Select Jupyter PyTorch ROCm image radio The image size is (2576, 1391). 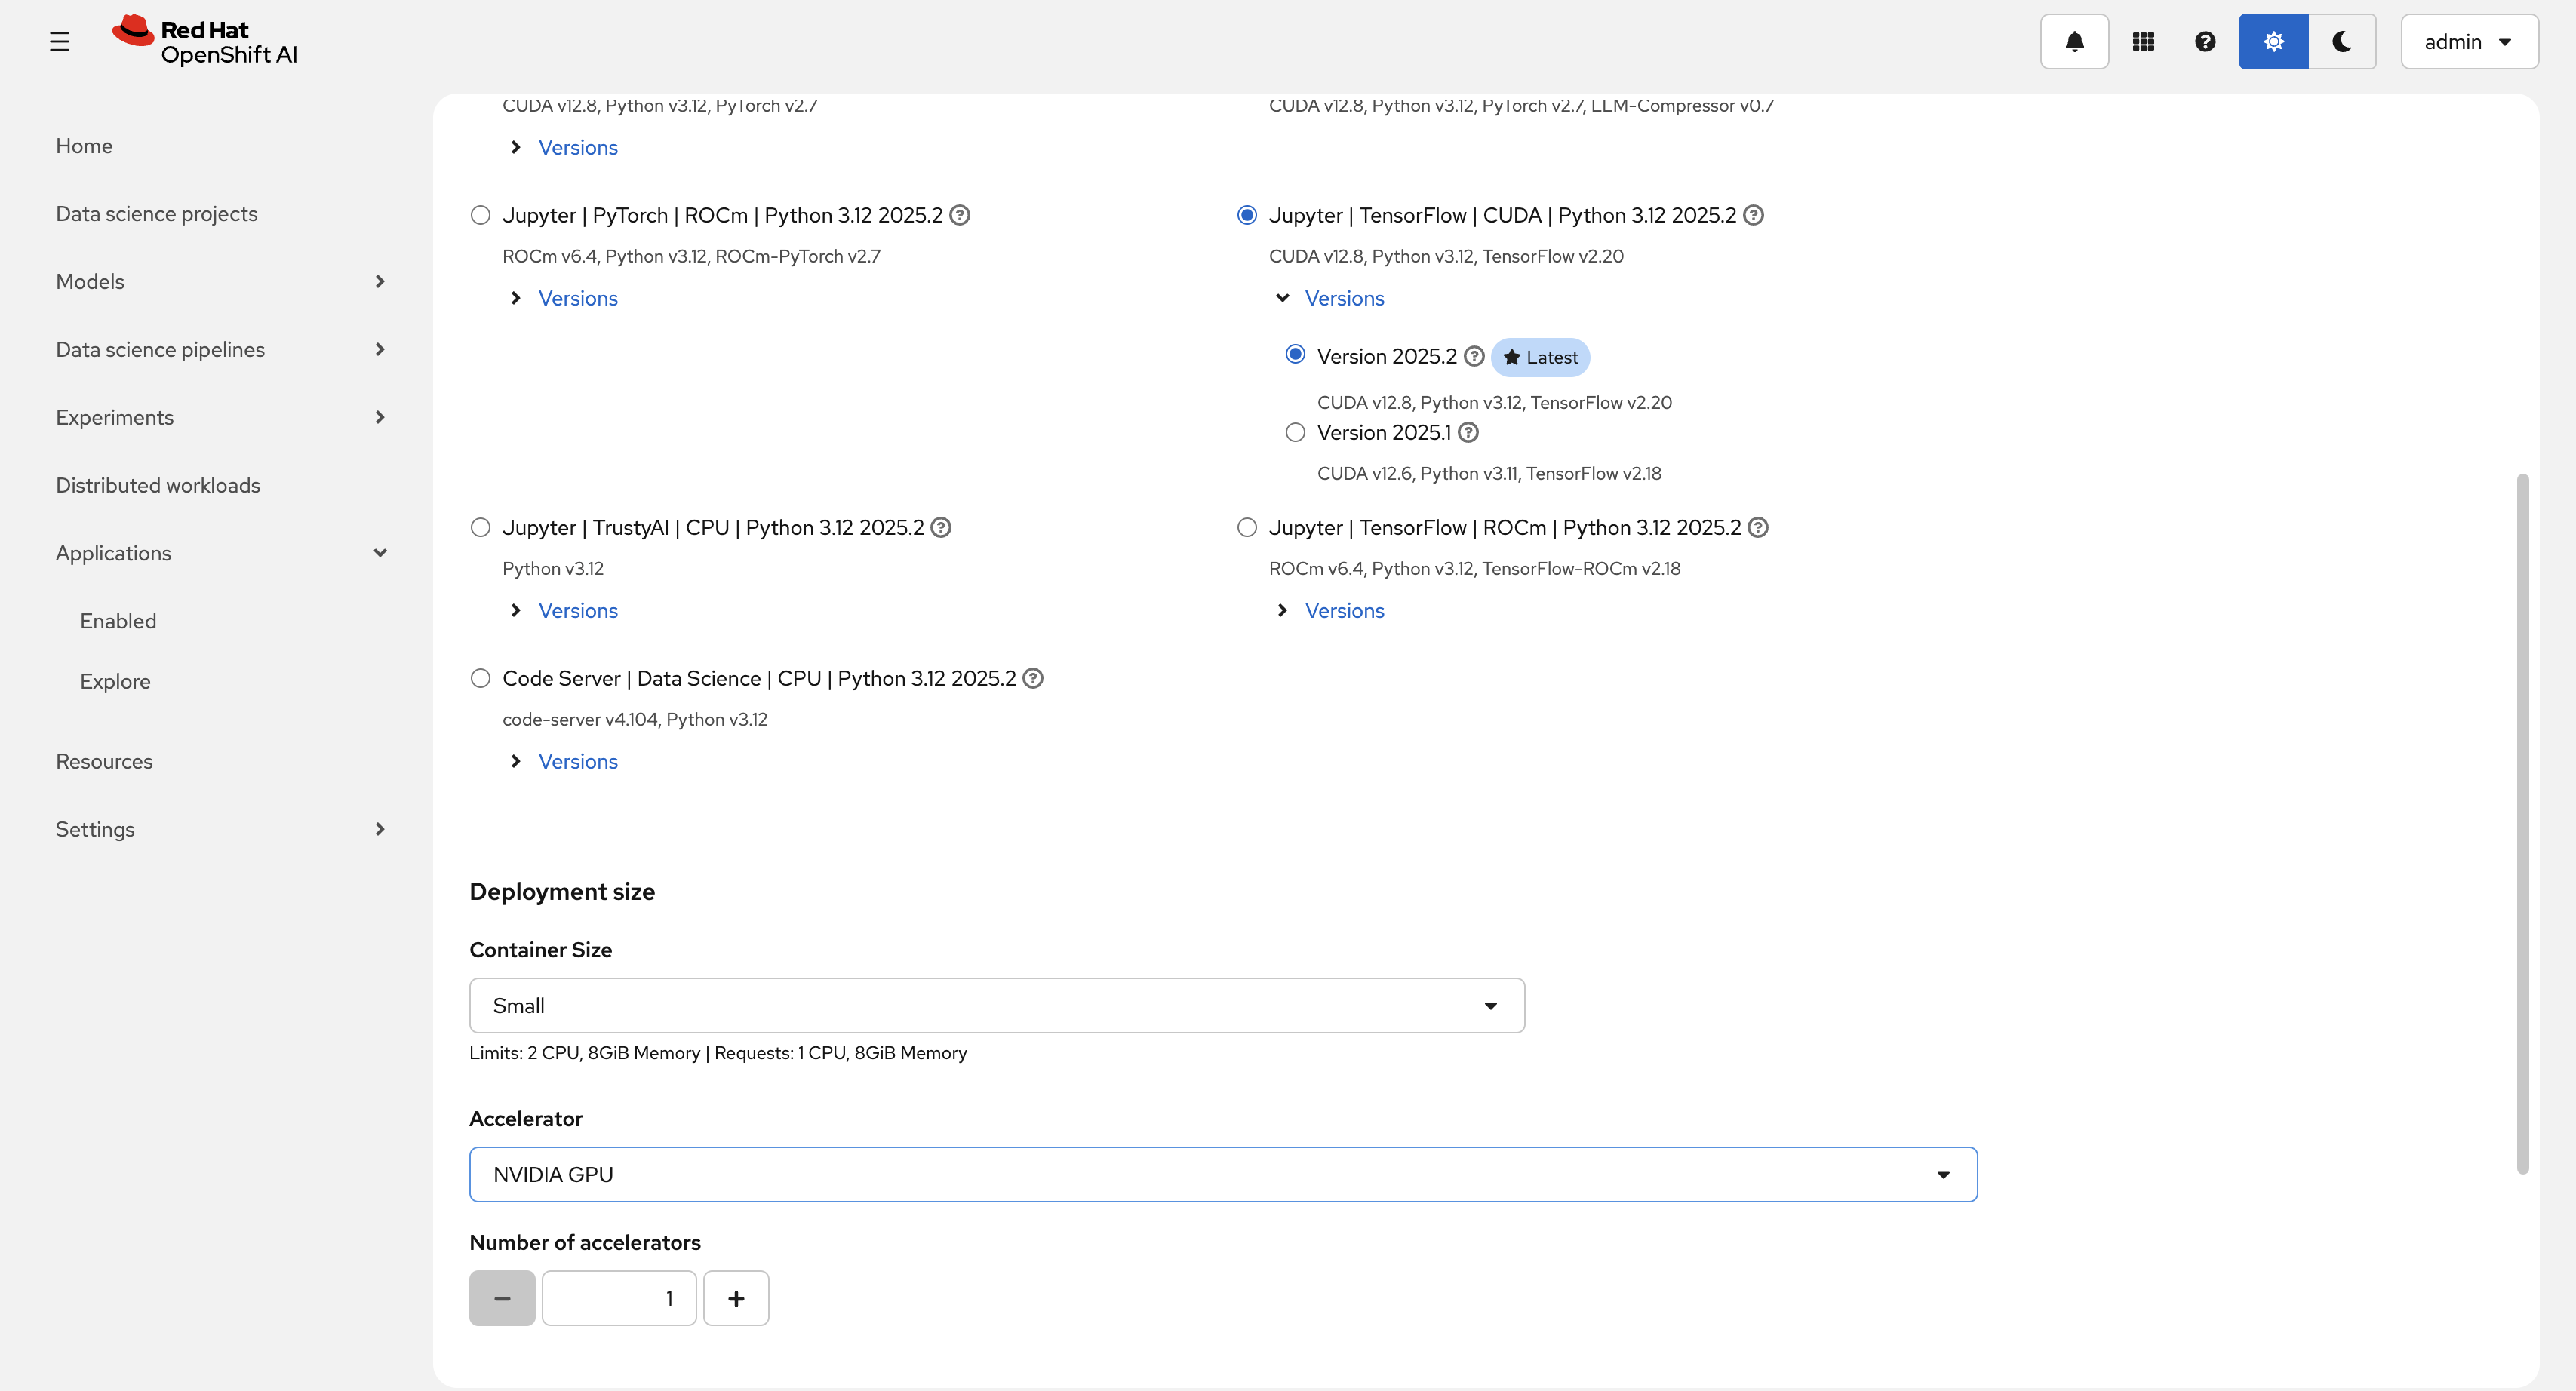pos(481,216)
